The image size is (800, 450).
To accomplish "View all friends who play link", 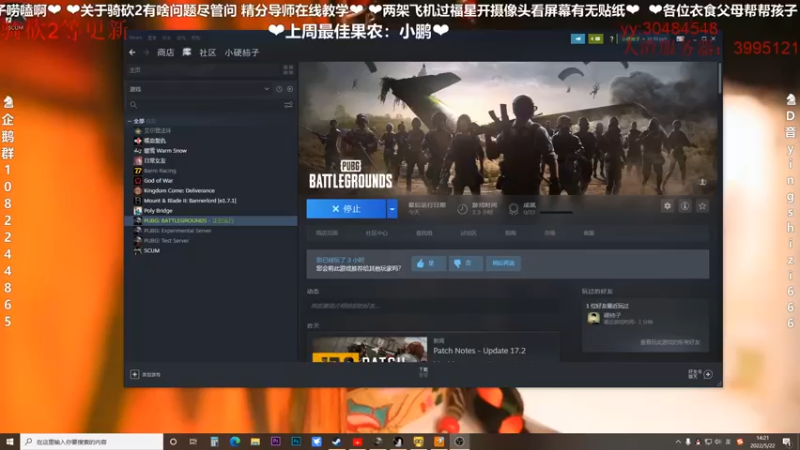I will pos(670,342).
